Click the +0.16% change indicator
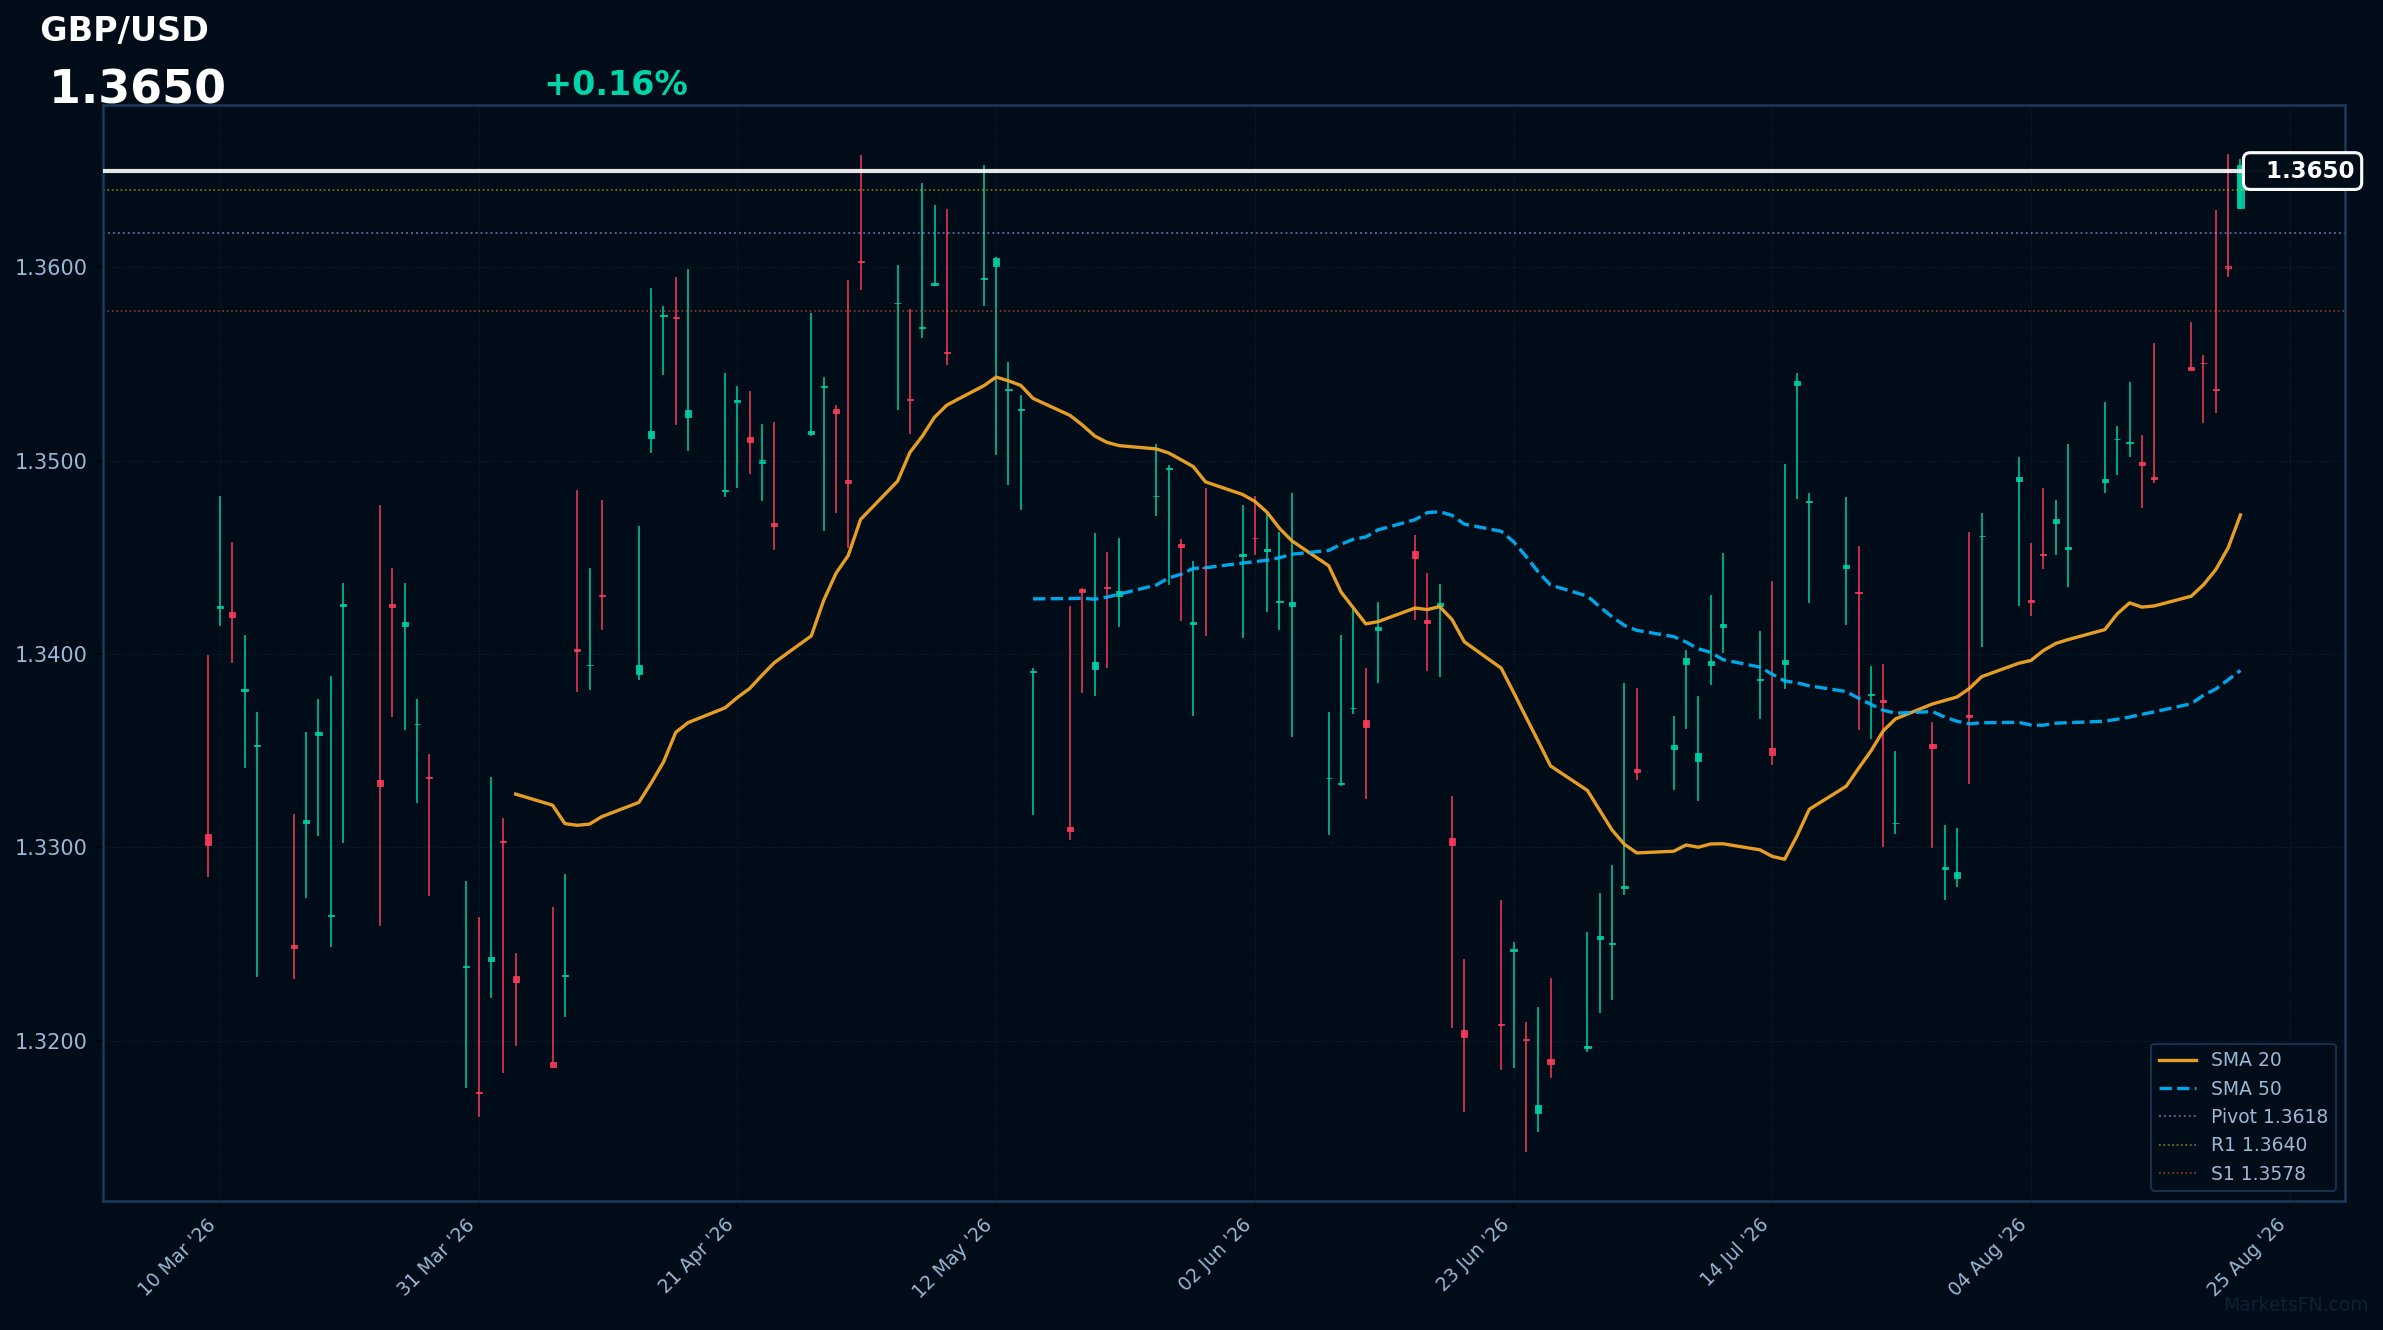This screenshot has height=1330, width=2383. 616,84
